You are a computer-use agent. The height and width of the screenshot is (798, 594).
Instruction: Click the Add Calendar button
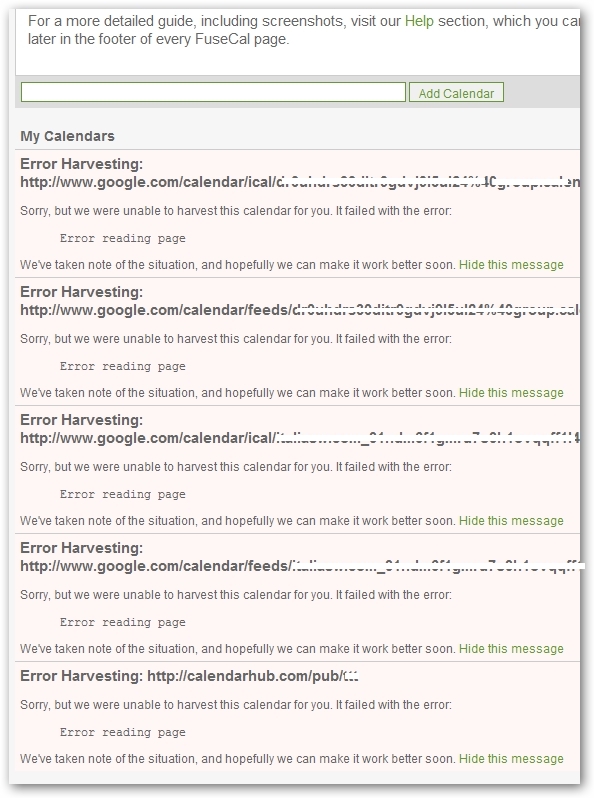pos(456,93)
